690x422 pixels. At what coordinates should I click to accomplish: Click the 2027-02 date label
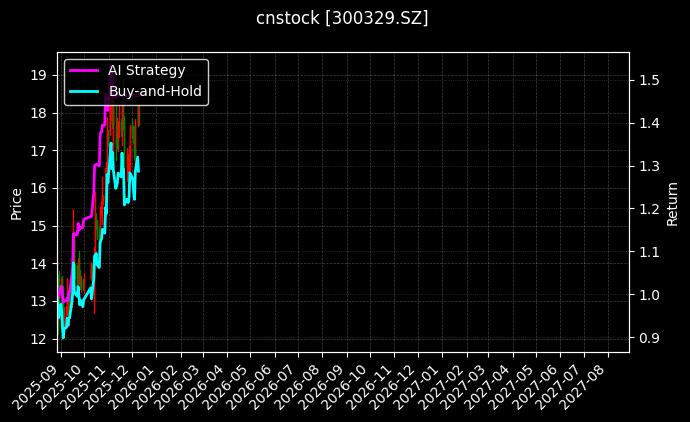point(443,387)
